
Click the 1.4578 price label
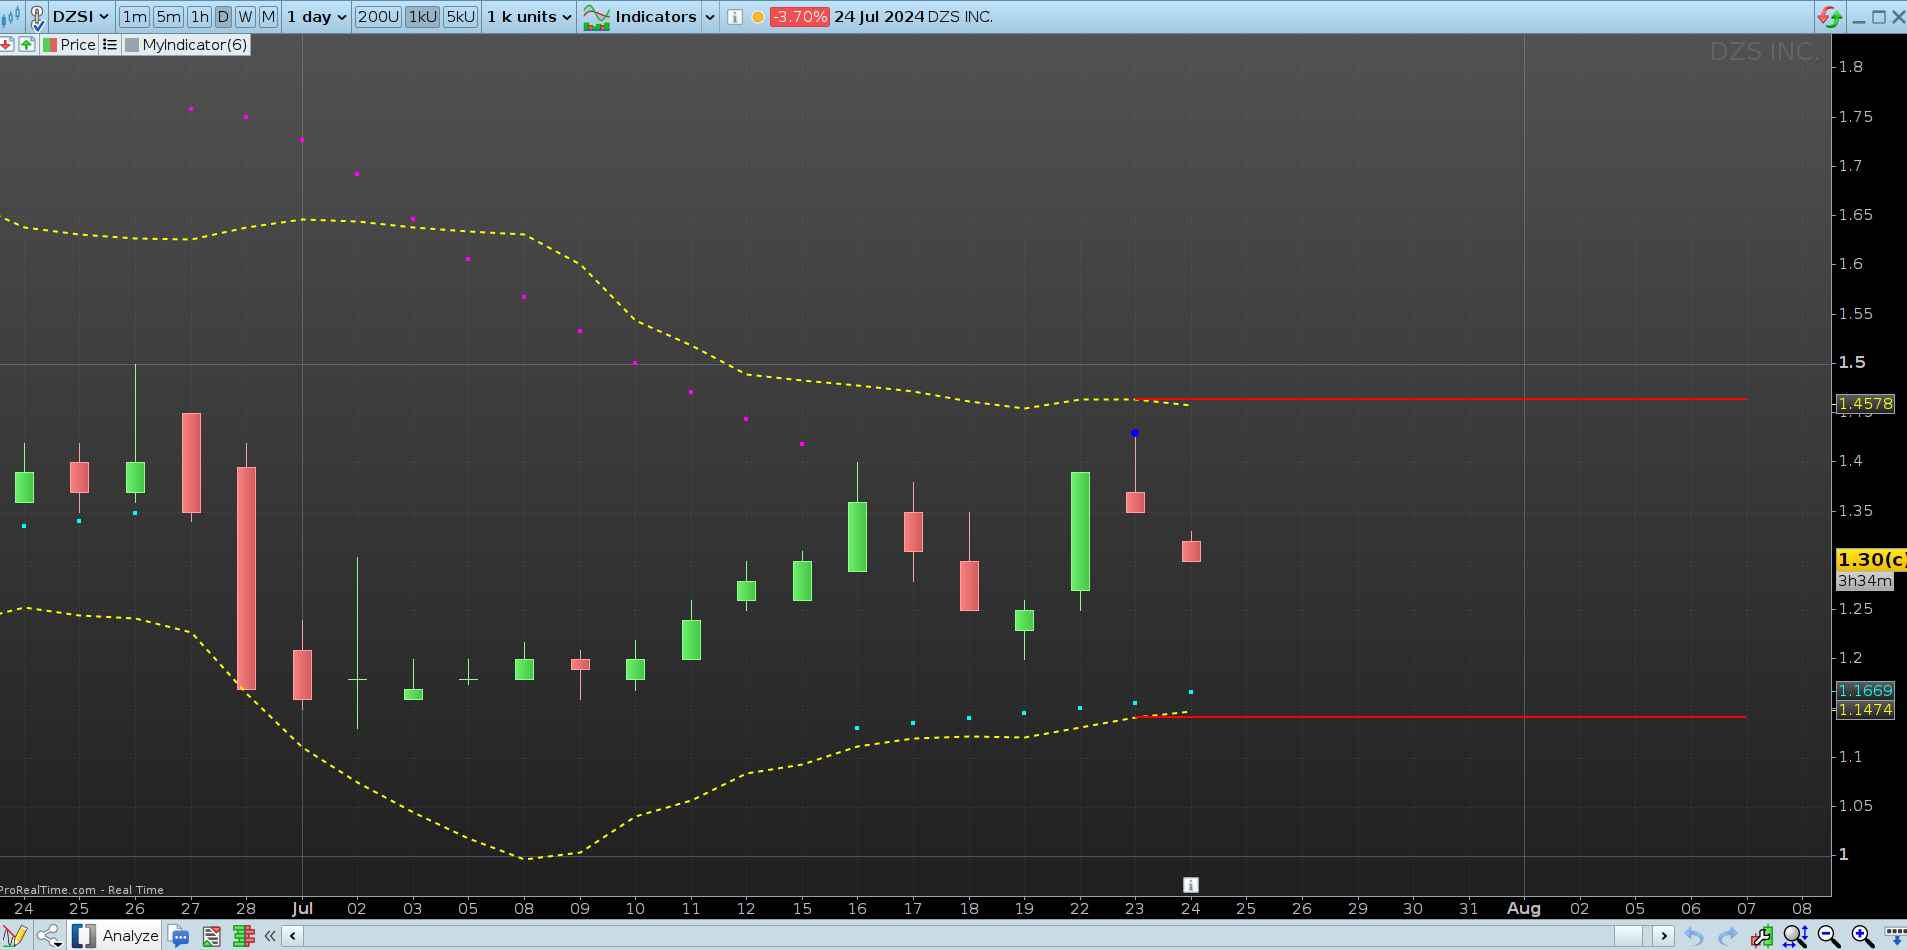tap(1866, 404)
